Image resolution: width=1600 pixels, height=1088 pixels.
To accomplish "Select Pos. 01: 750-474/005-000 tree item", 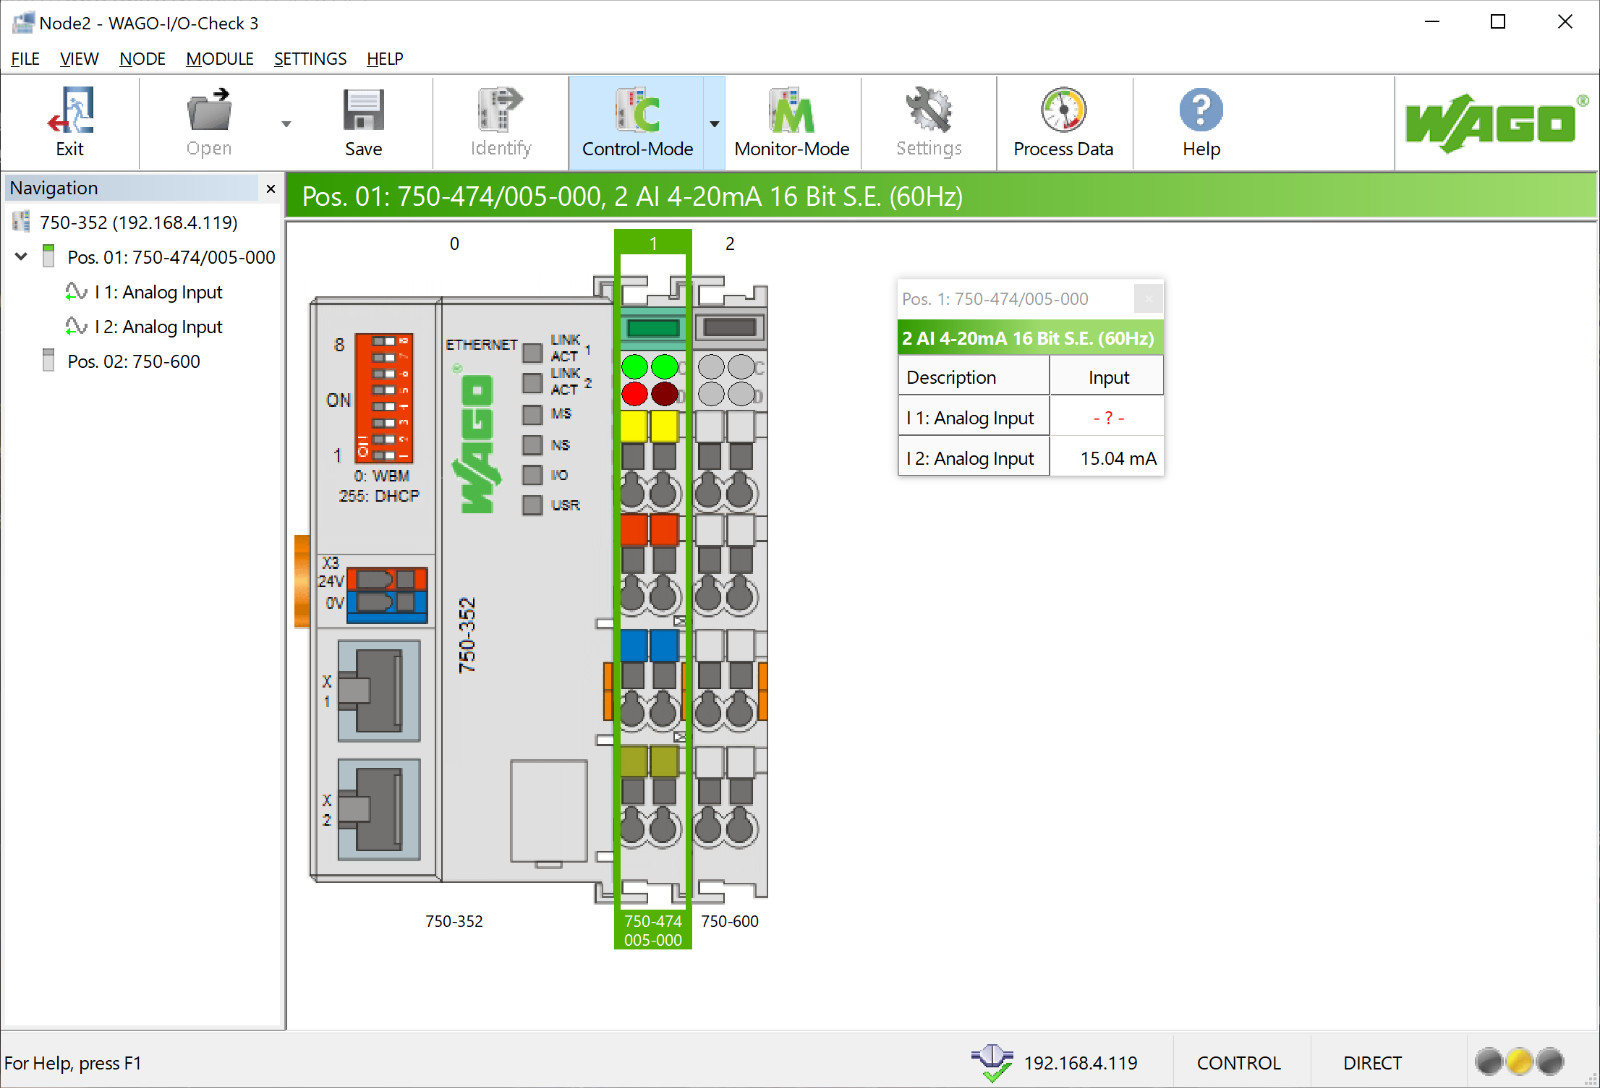I will (x=171, y=257).
